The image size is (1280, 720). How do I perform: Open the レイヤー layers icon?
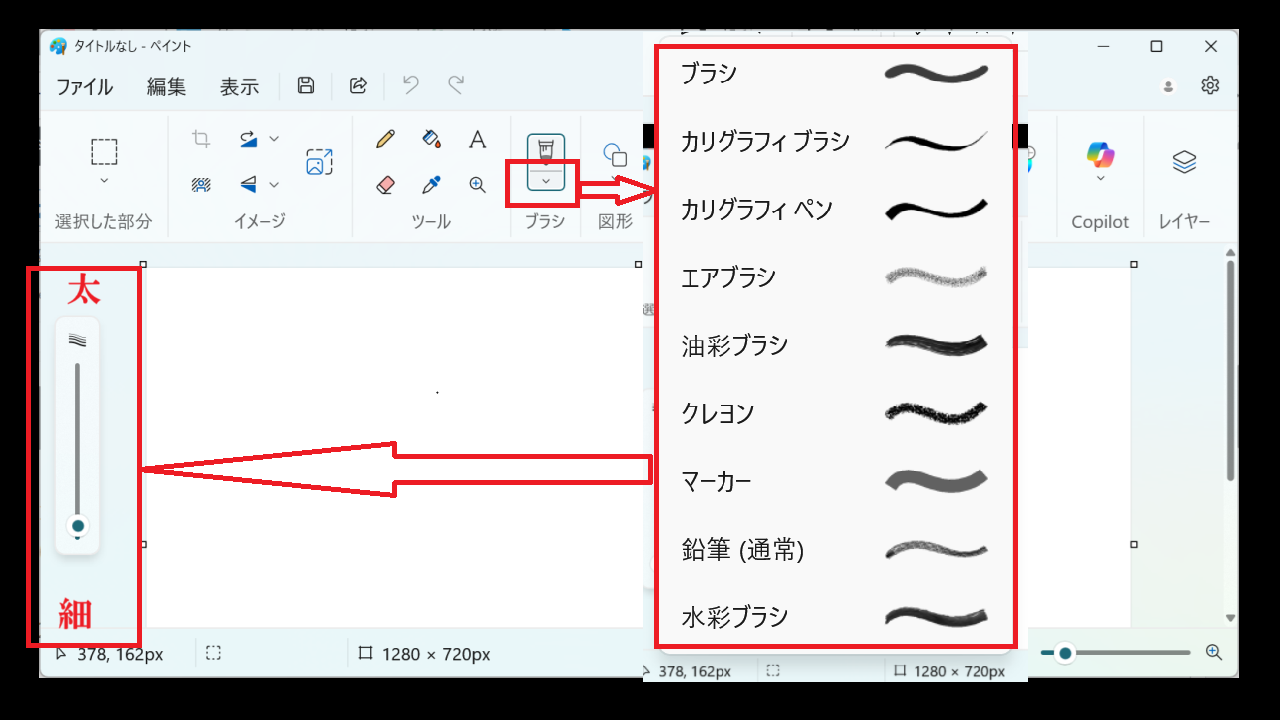click(x=1184, y=161)
